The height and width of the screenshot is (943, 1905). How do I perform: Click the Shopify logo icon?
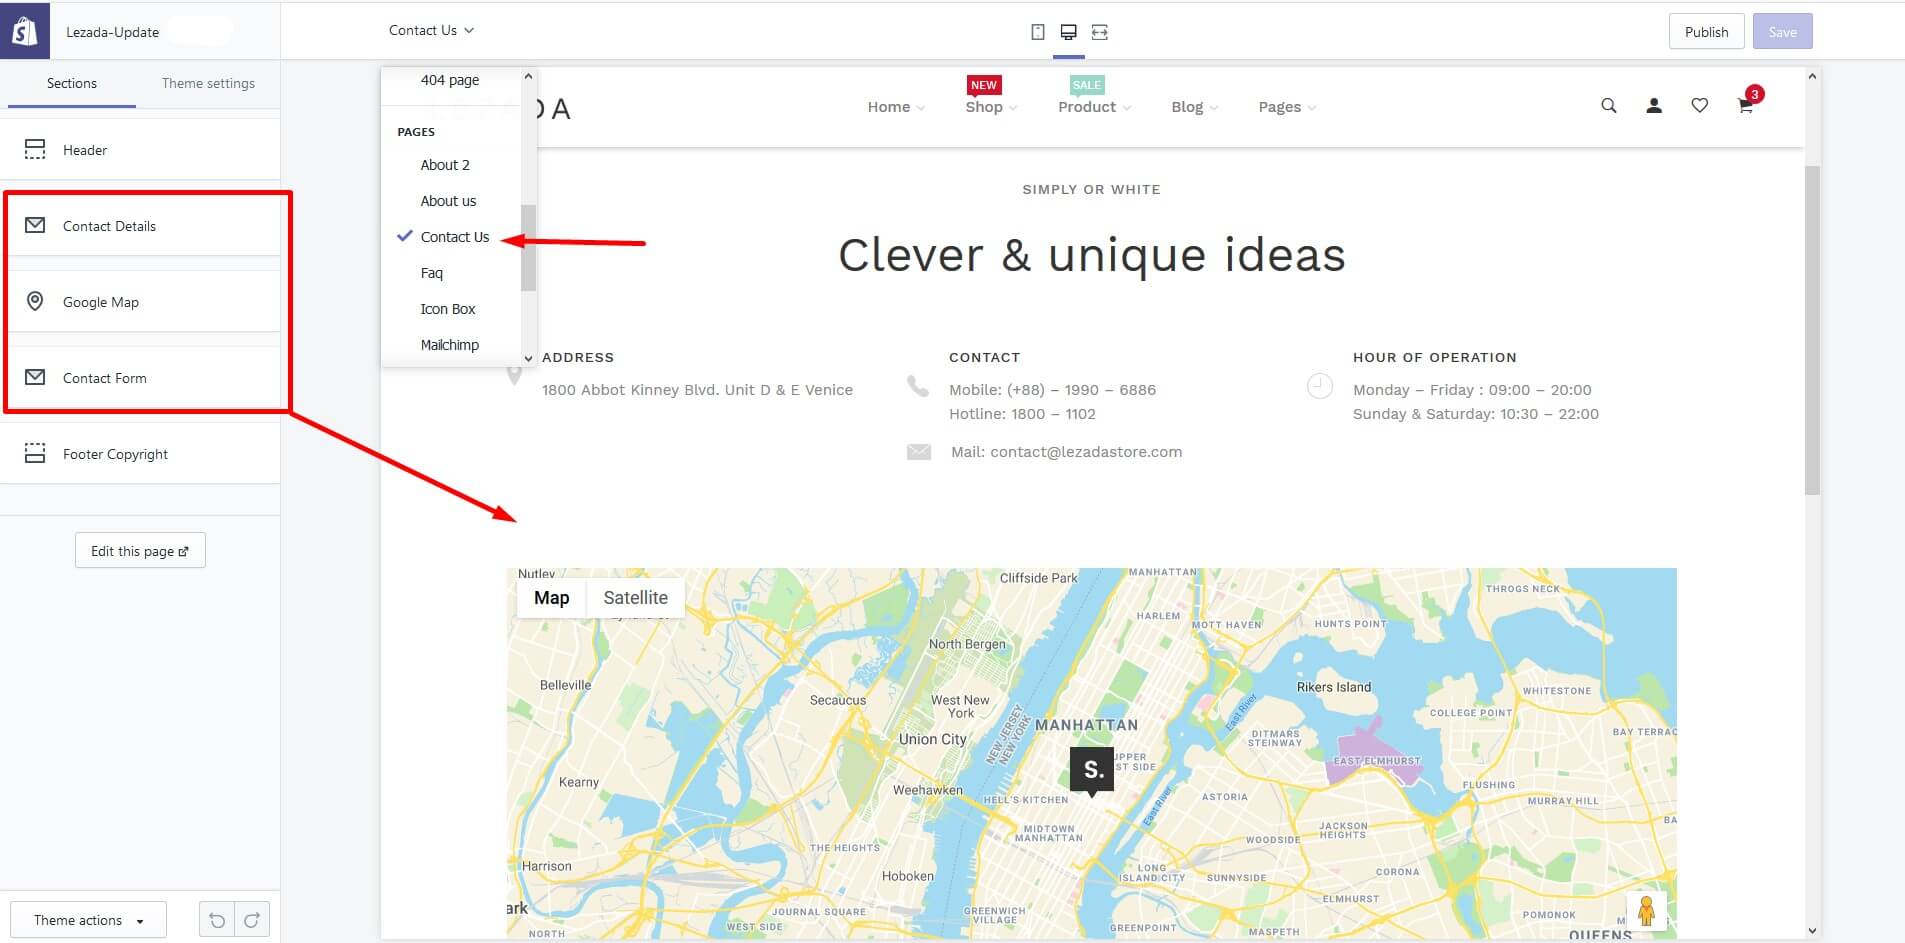tap(25, 30)
